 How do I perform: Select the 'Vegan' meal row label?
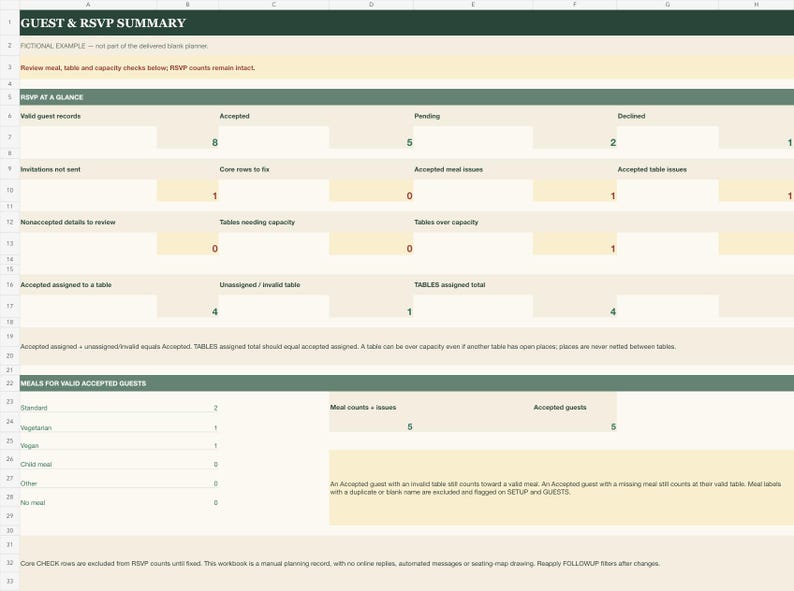(29, 446)
